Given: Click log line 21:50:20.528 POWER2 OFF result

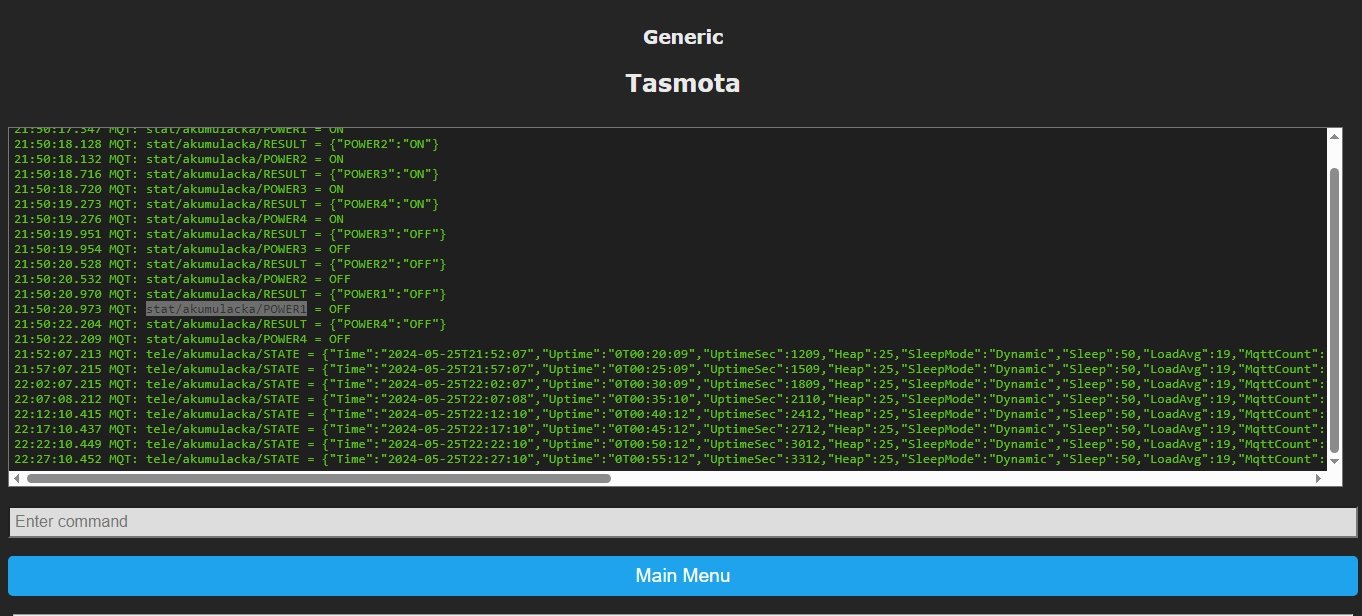Looking at the screenshot, I should tap(230, 264).
